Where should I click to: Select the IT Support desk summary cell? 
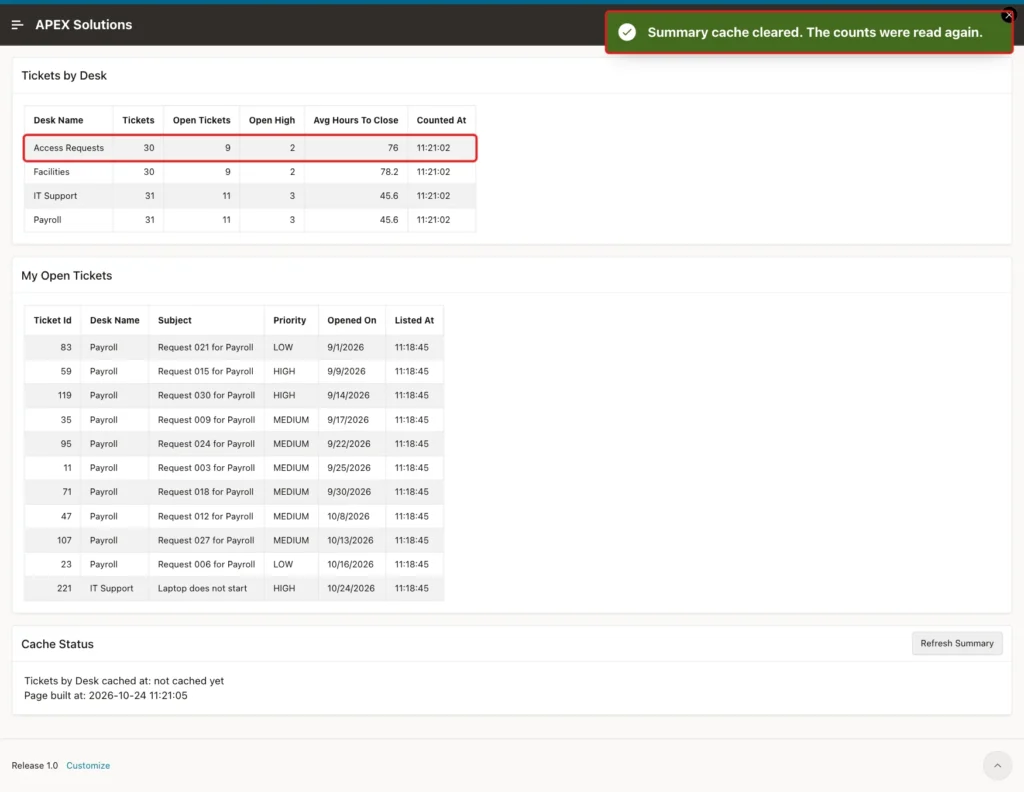56,196
